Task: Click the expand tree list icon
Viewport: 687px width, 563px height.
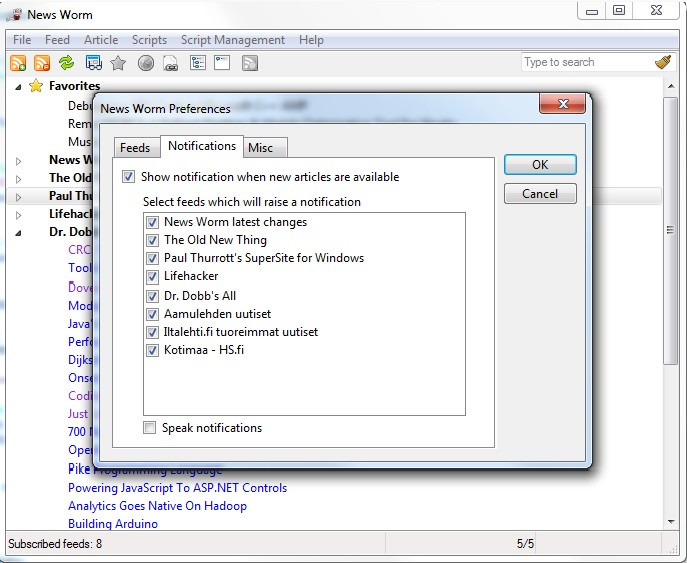Action: (198, 63)
